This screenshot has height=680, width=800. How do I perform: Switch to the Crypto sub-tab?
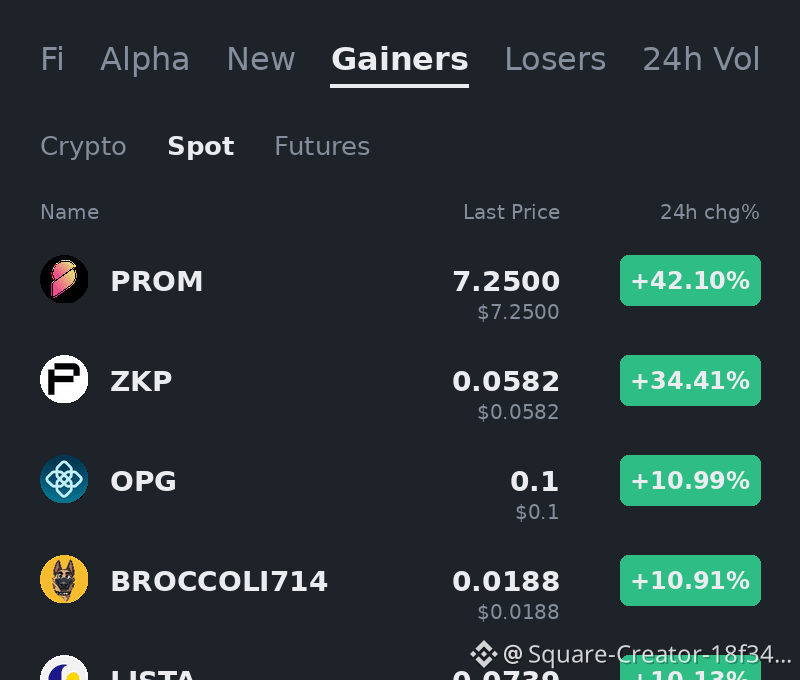[83, 146]
